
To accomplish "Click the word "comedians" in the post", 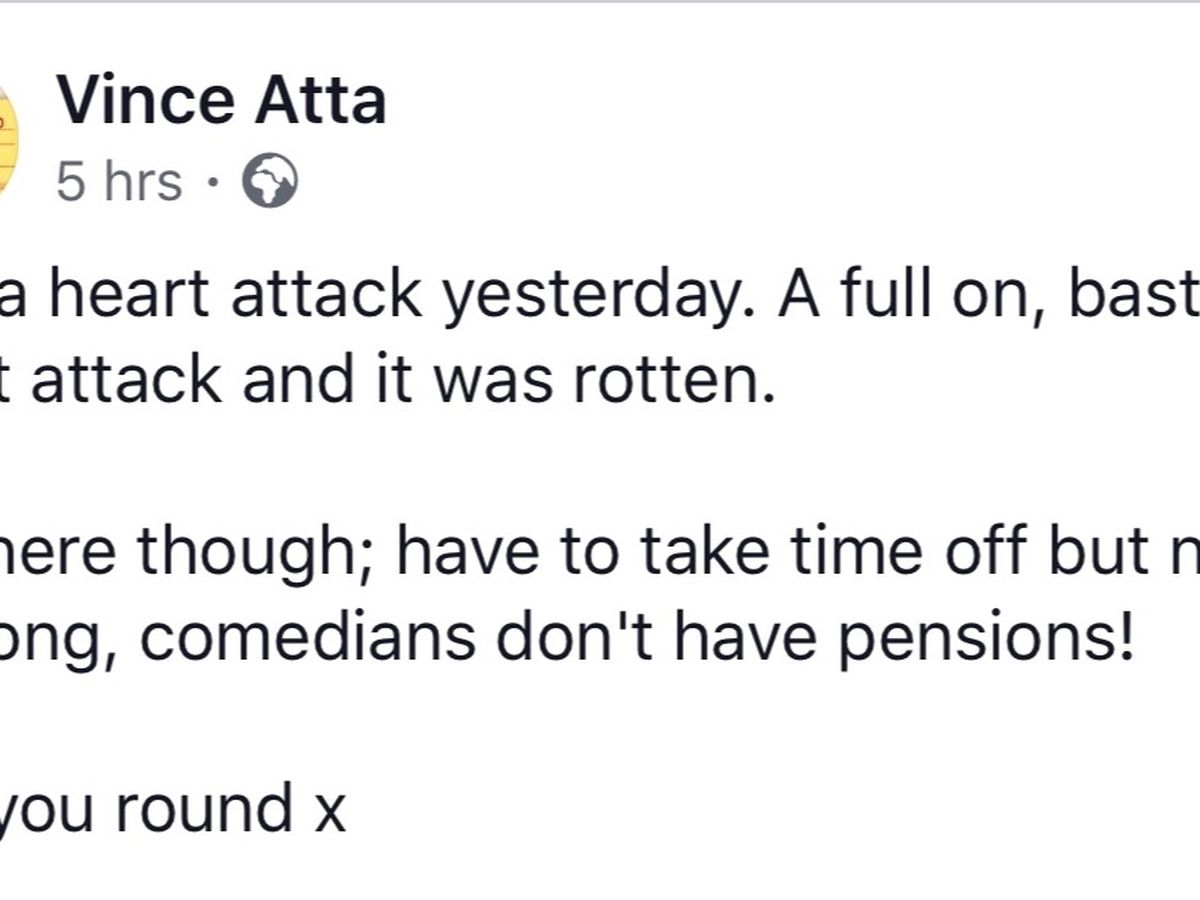I will pyautogui.click(x=306, y=640).
